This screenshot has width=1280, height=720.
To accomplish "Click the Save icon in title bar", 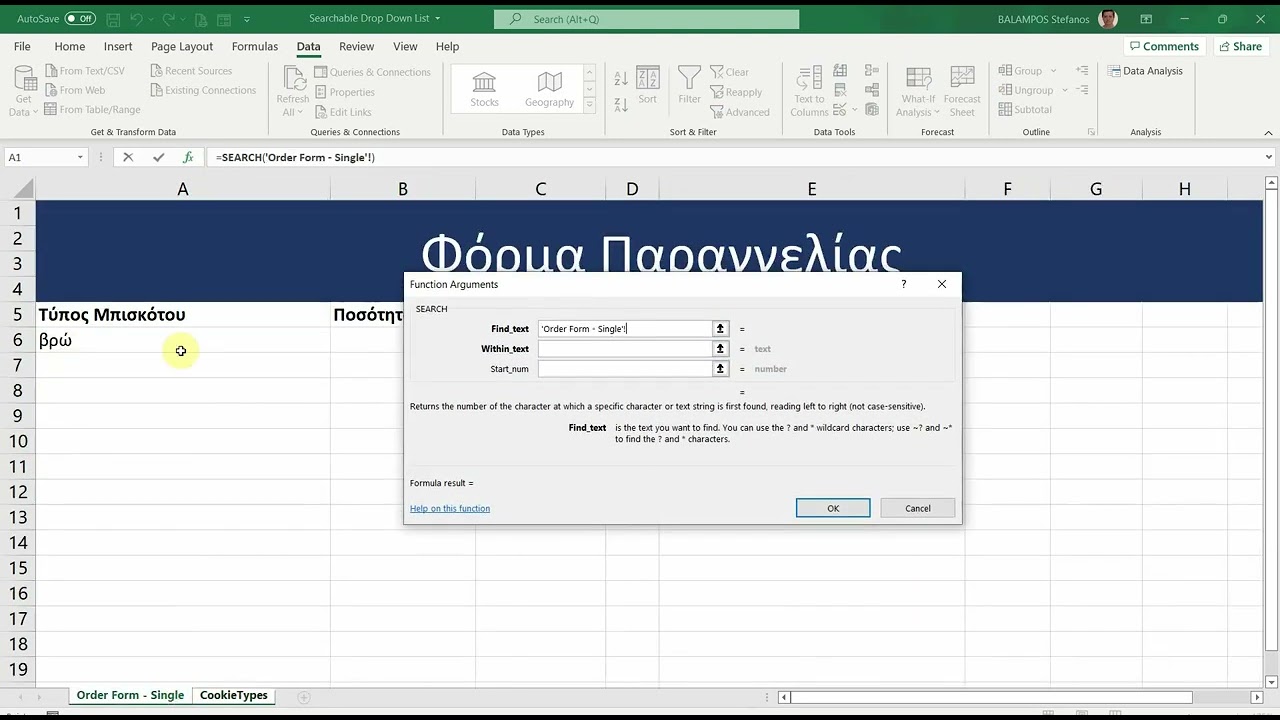I will pos(113,19).
